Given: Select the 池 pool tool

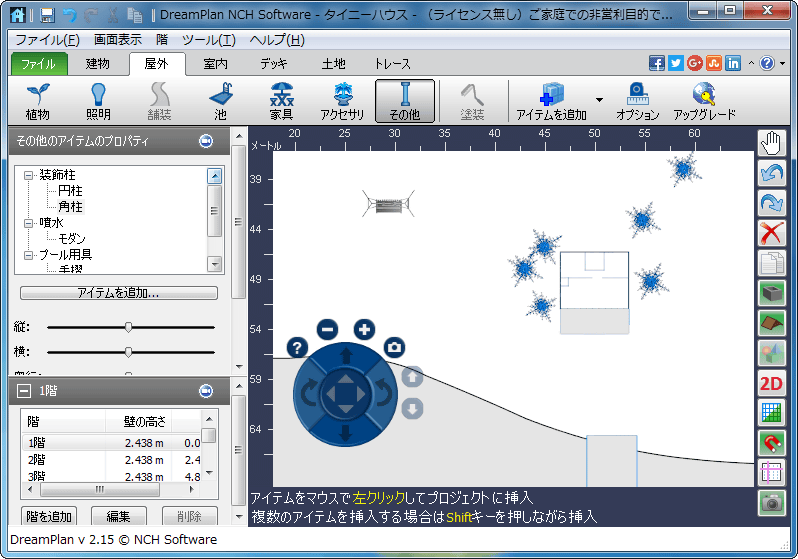Looking at the screenshot, I should [x=220, y=101].
